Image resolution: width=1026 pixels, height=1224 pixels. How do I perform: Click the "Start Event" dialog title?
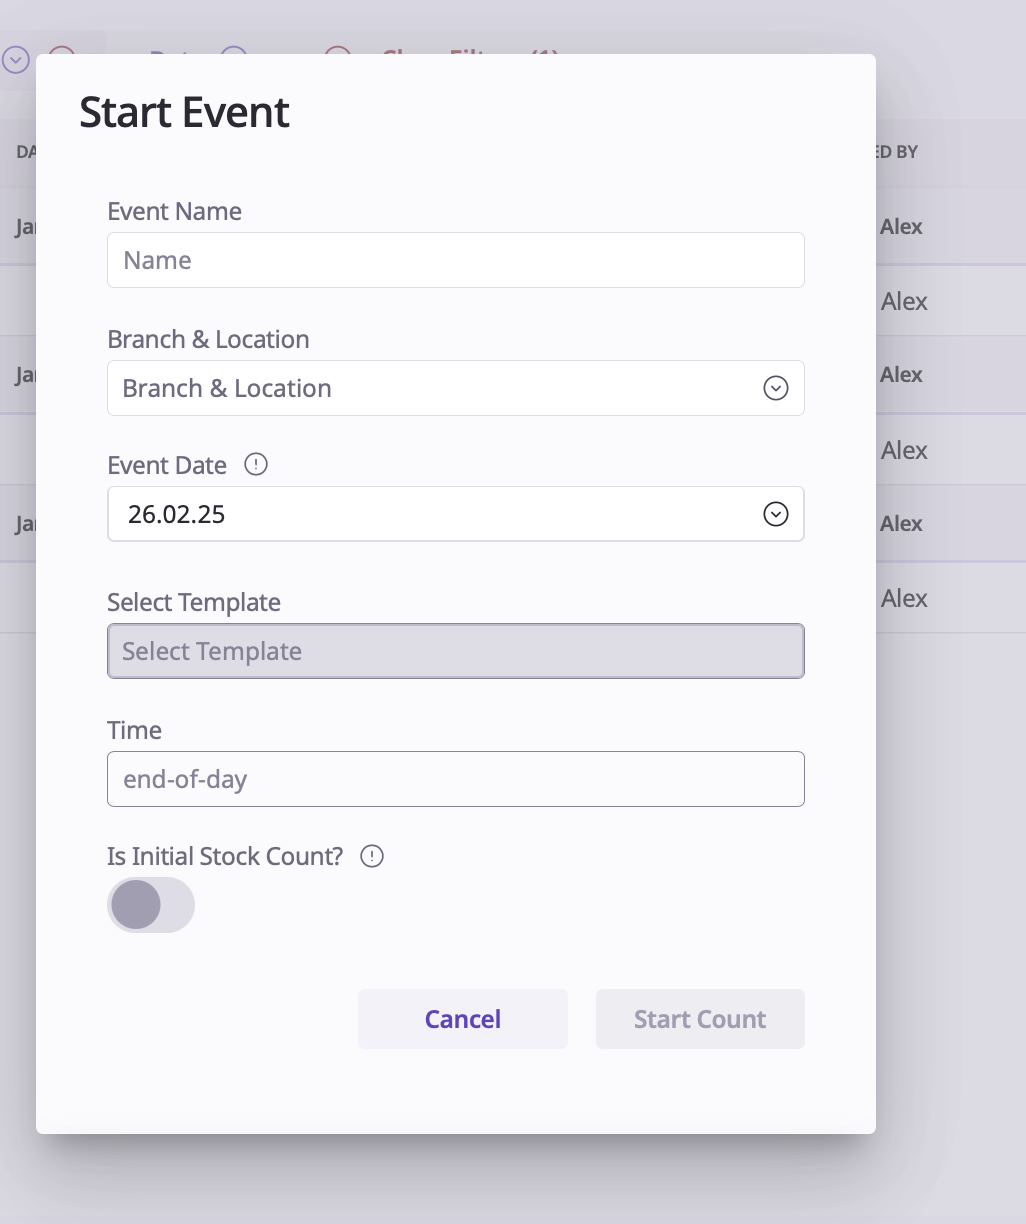[x=184, y=112]
